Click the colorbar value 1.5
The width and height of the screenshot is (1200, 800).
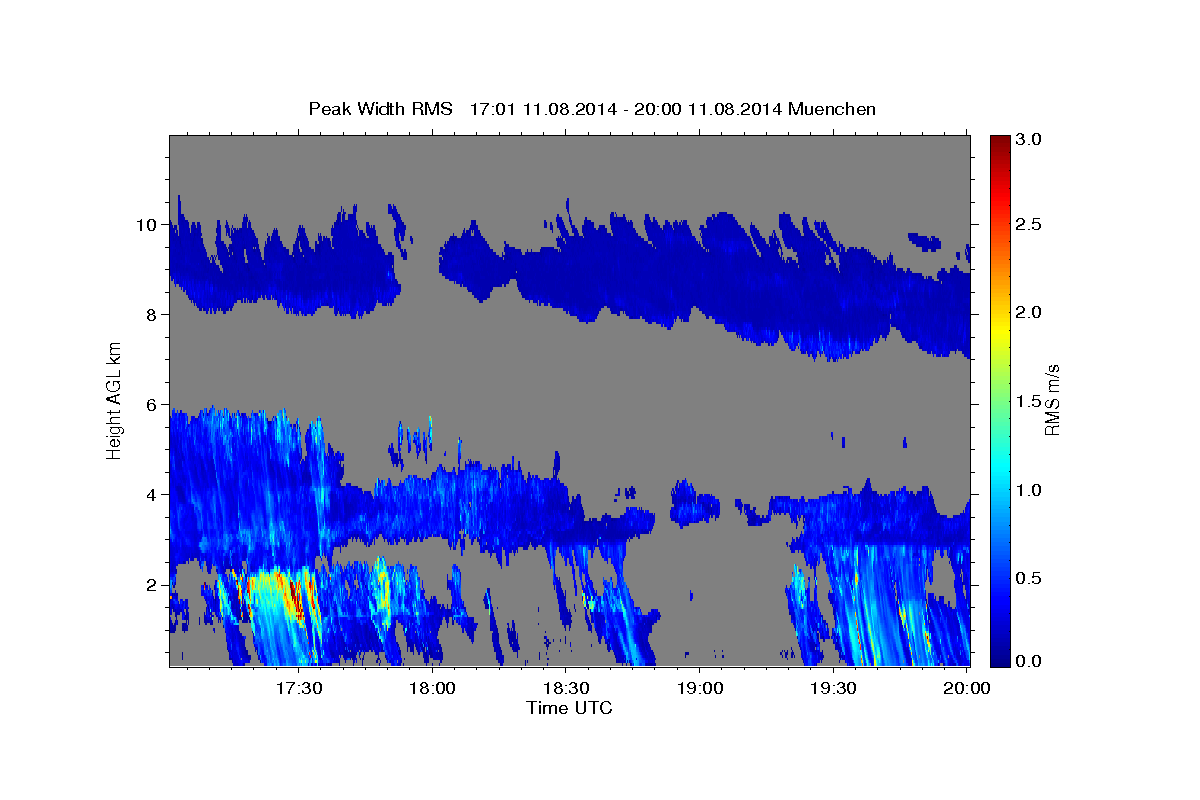point(1030,401)
